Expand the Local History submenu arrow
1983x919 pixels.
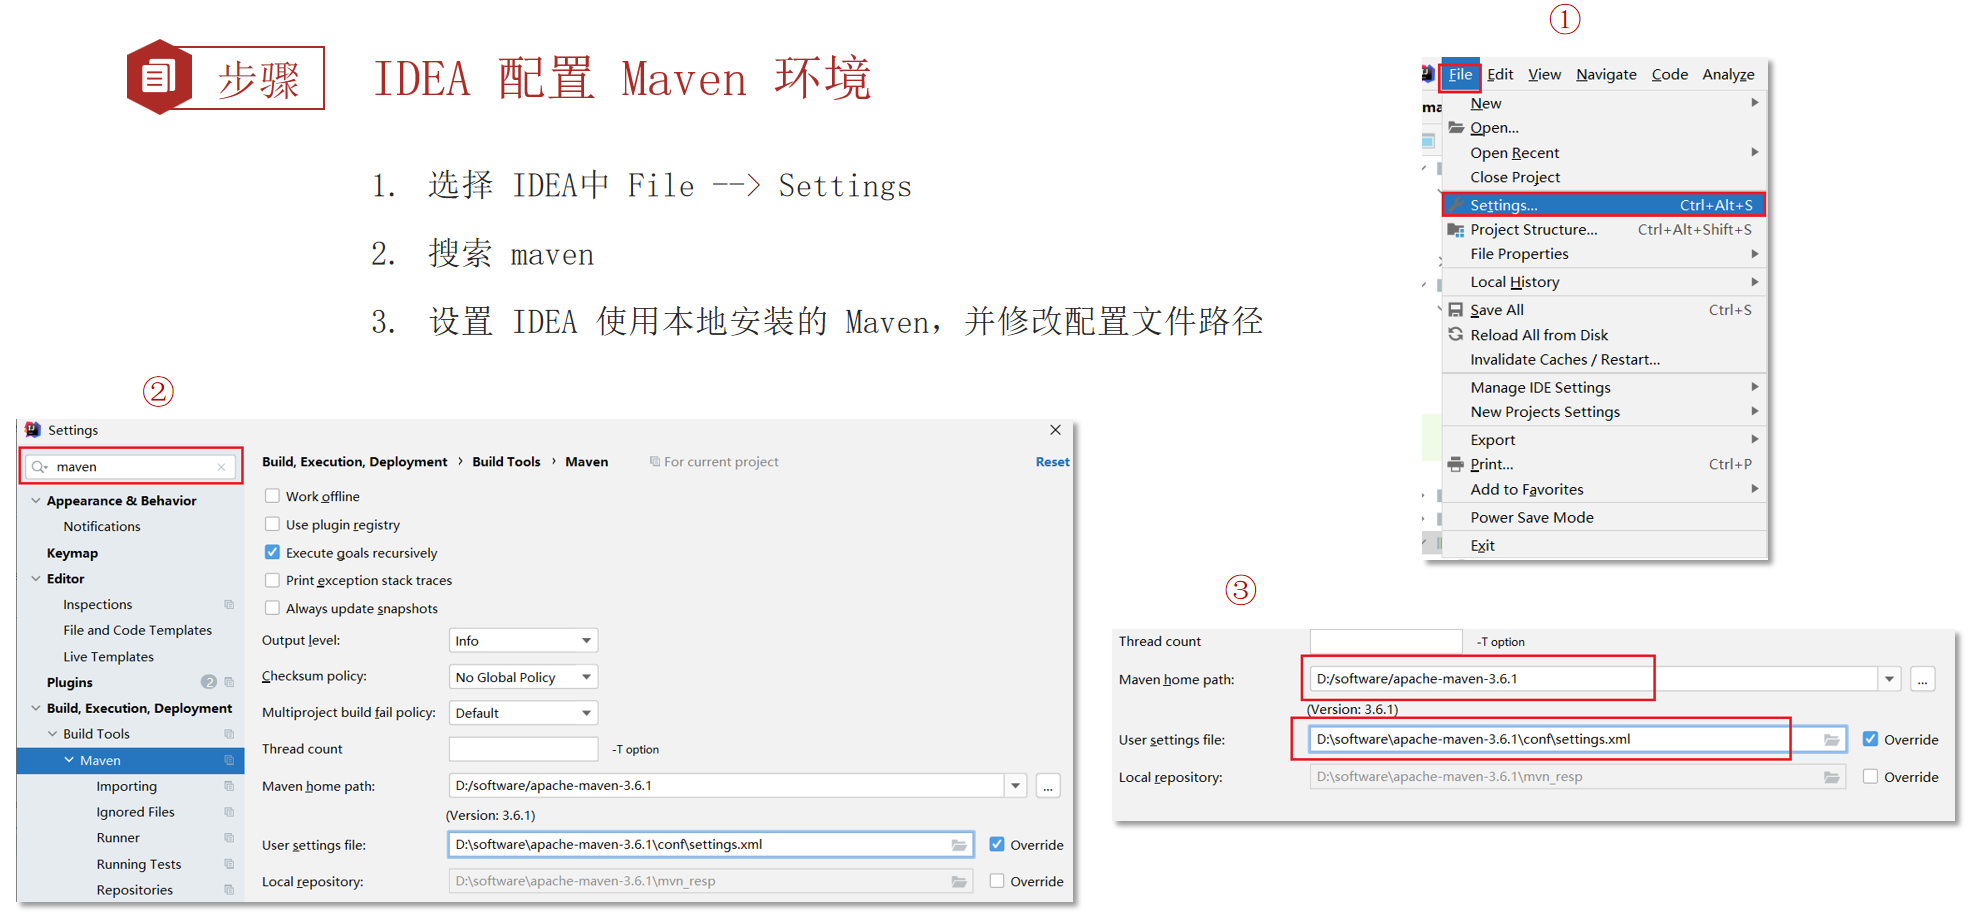point(1755,282)
